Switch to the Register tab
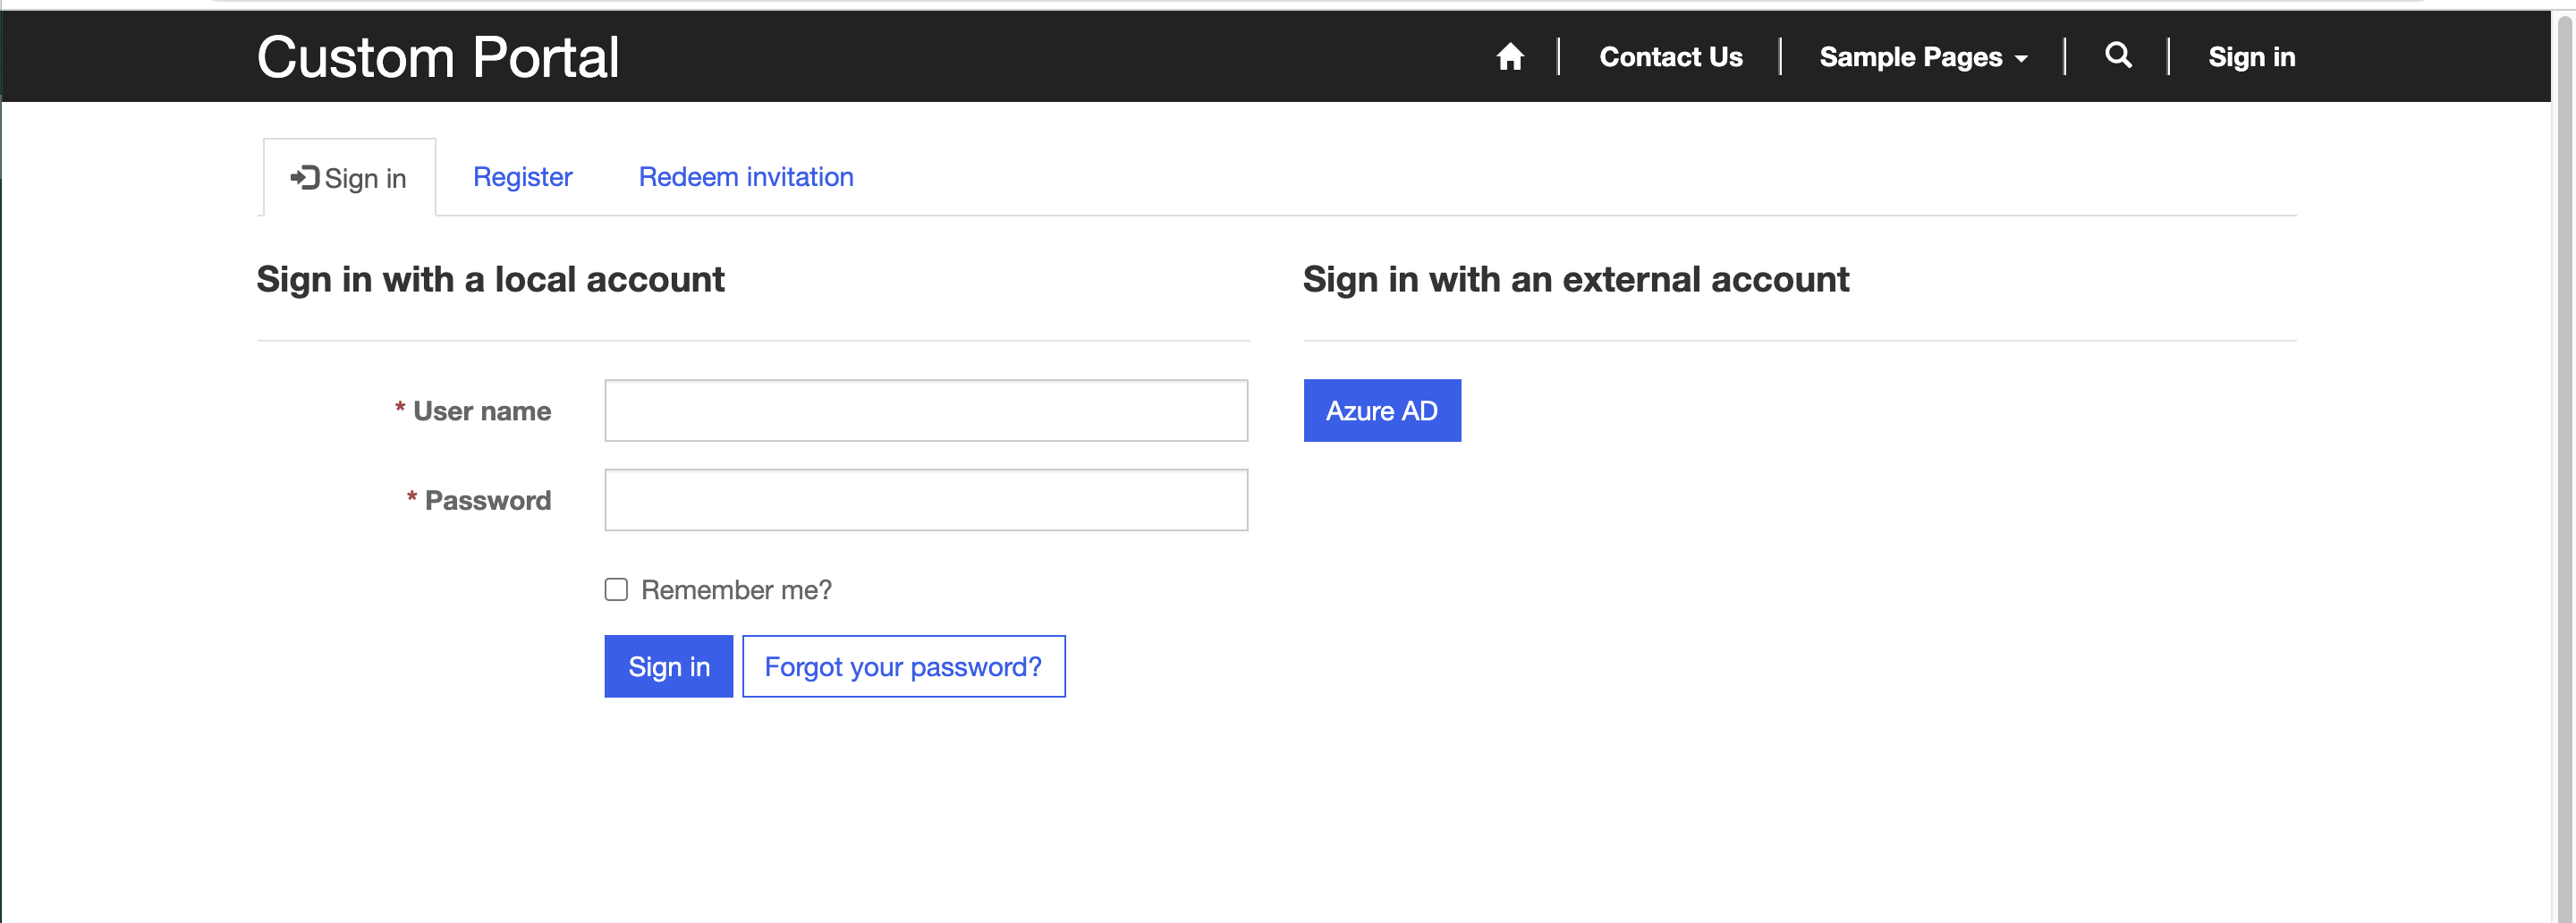This screenshot has width=2576, height=923. (522, 177)
